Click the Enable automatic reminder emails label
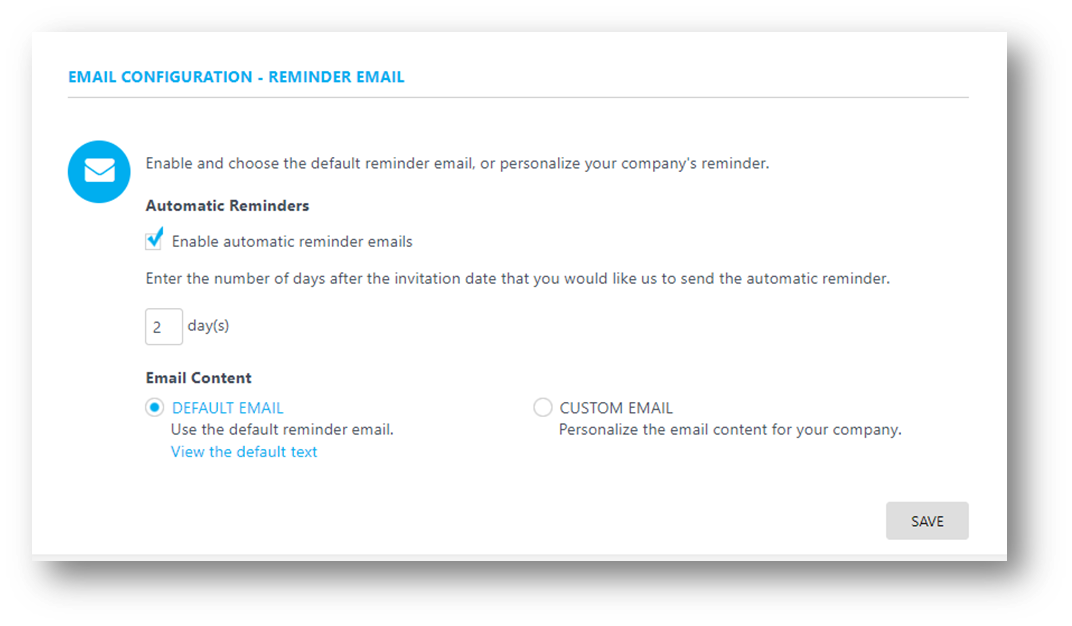The height and width of the screenshot is (626, 1072). coord(292,241)
